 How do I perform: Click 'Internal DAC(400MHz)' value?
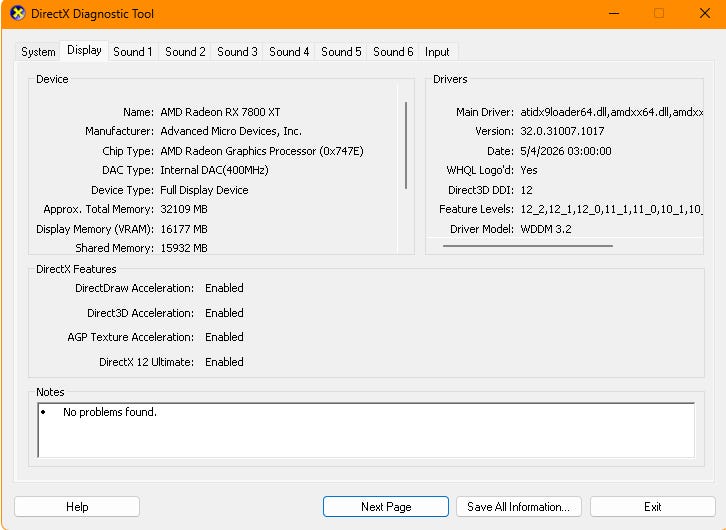[214, 170]
